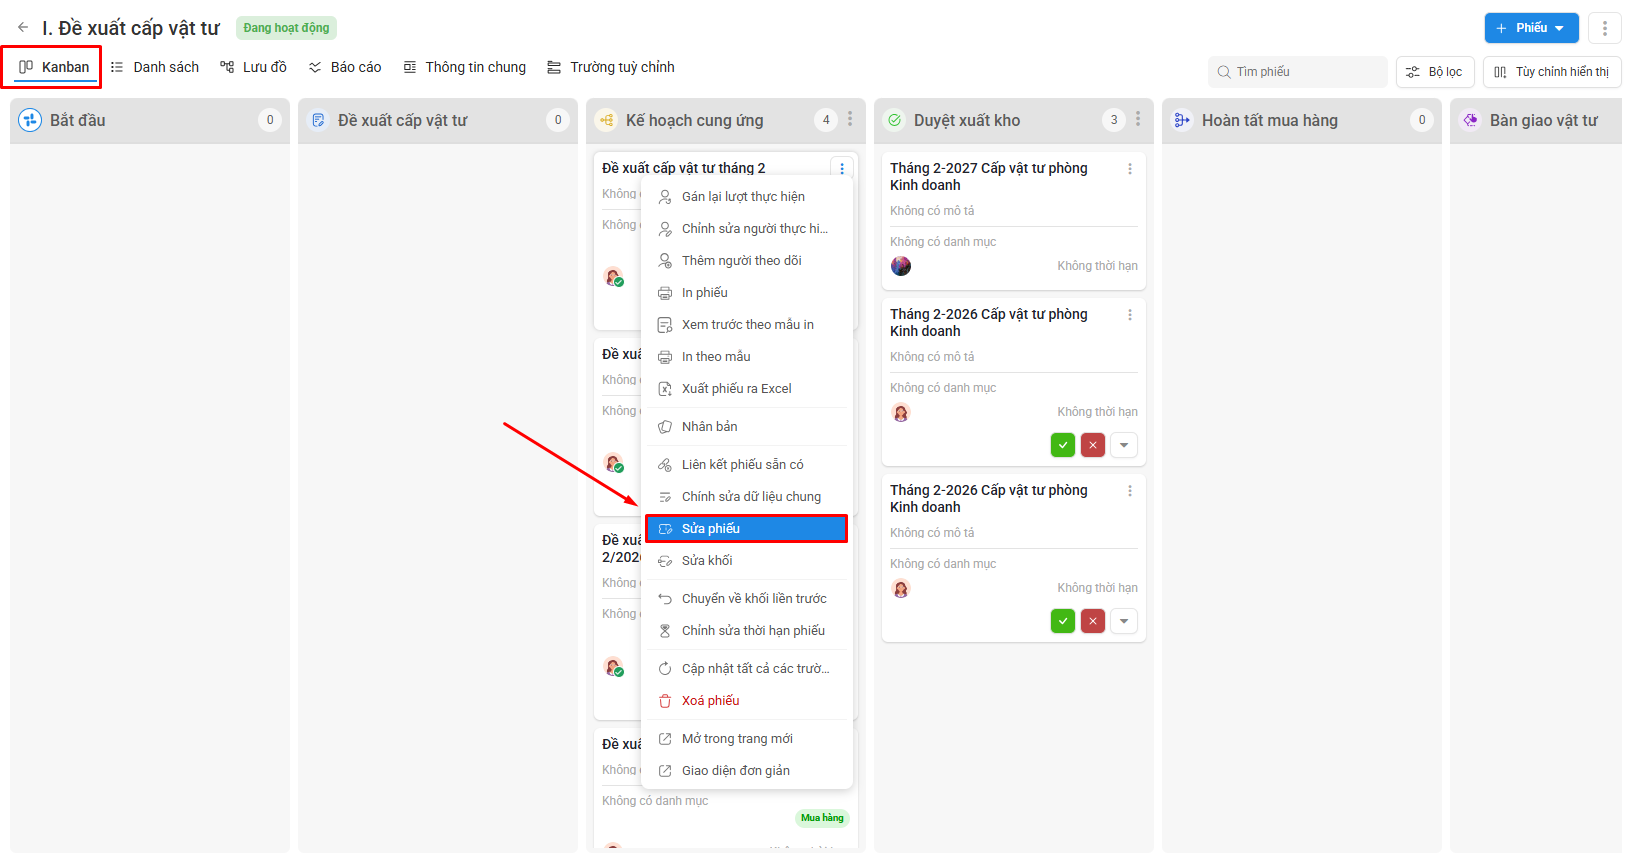Switch to Danh sách tab

point(155,67)
